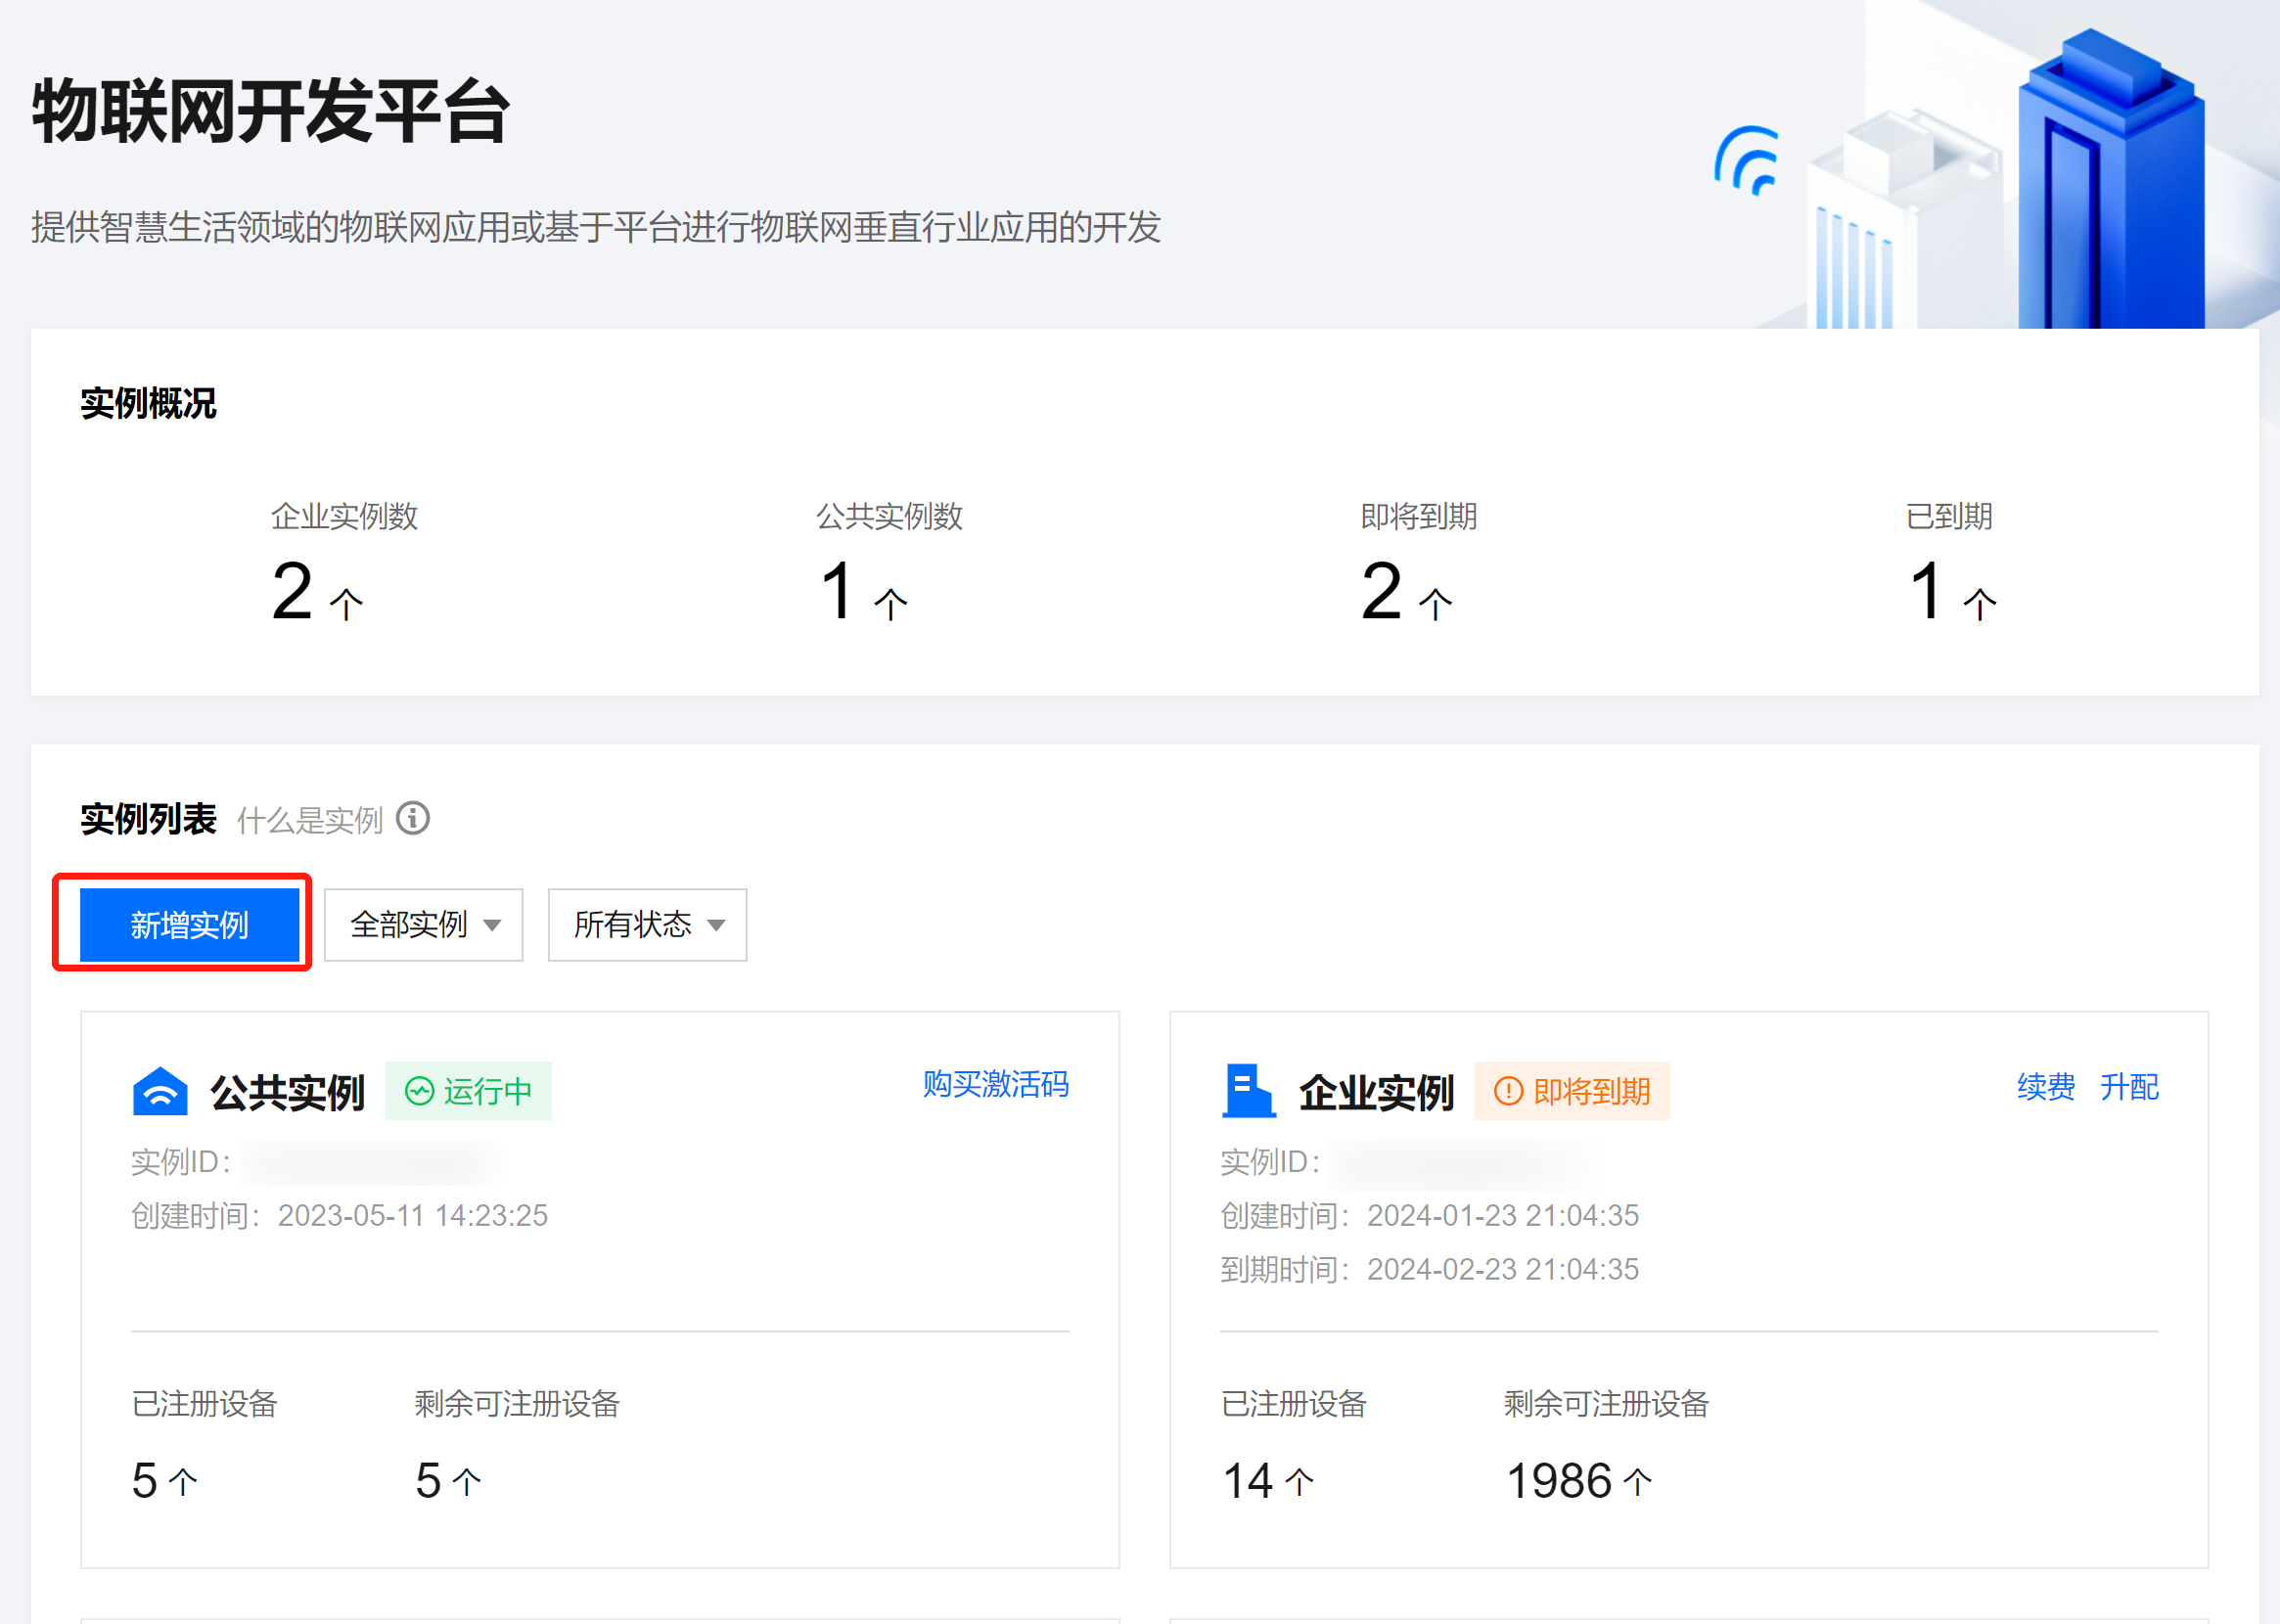
Task: Open the 购买激活码 link
Action: pyautogui.click(x=995, y=1084)
